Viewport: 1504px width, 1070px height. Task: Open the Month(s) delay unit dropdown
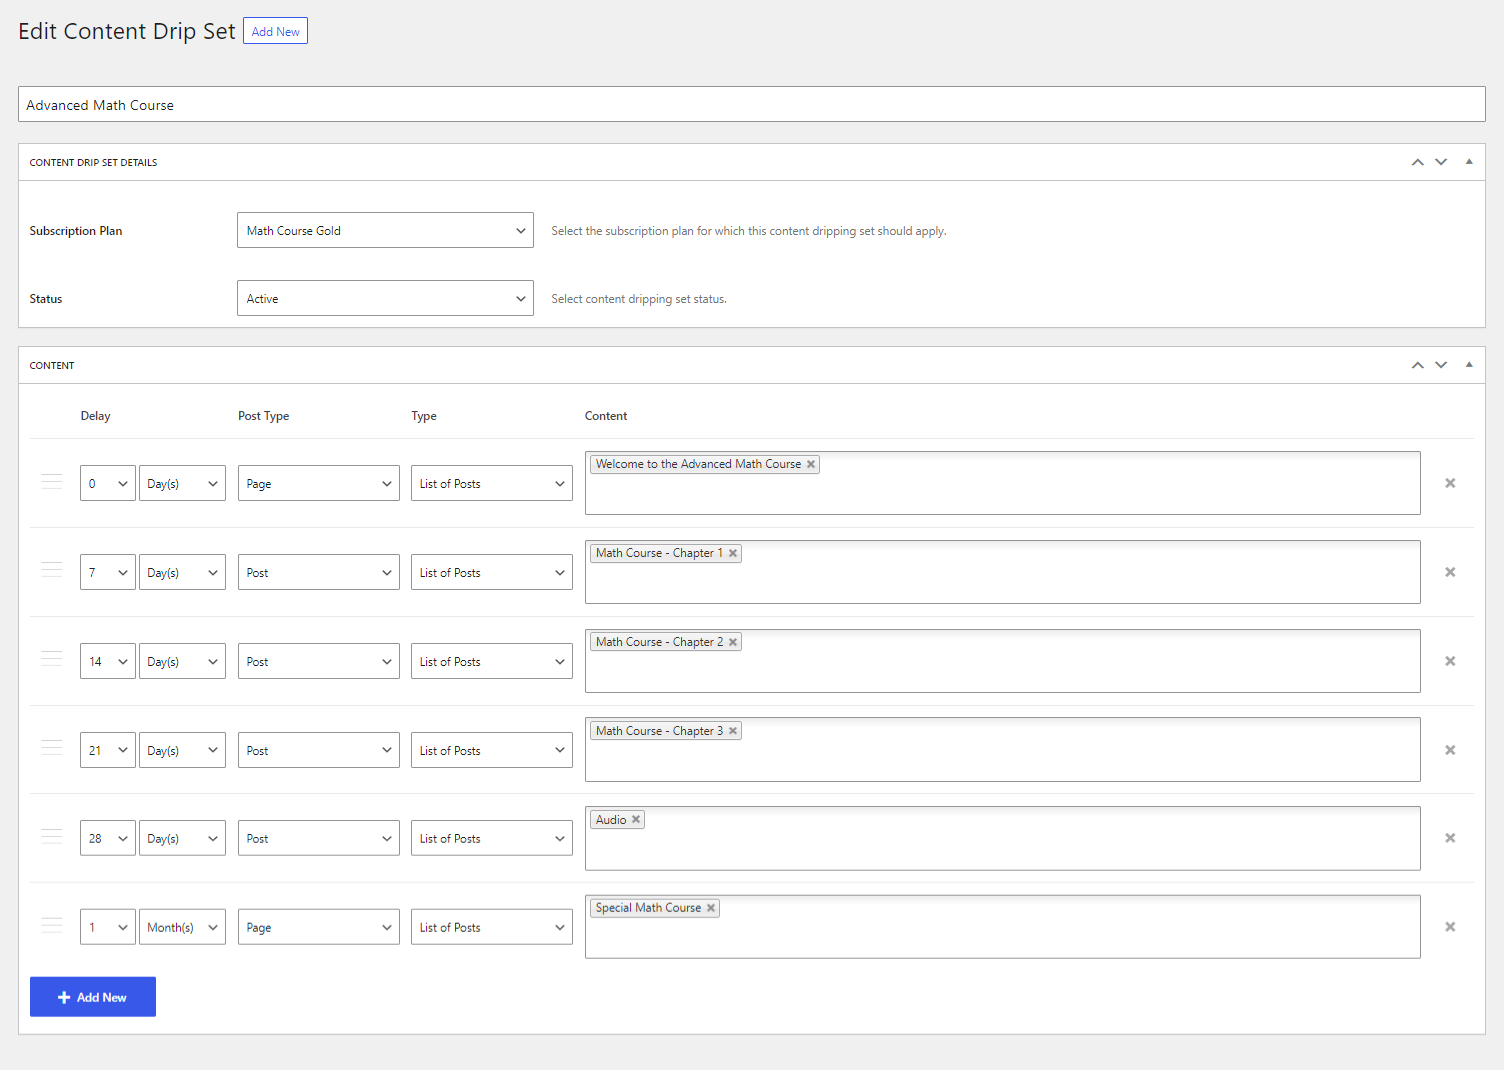point(182,927)
